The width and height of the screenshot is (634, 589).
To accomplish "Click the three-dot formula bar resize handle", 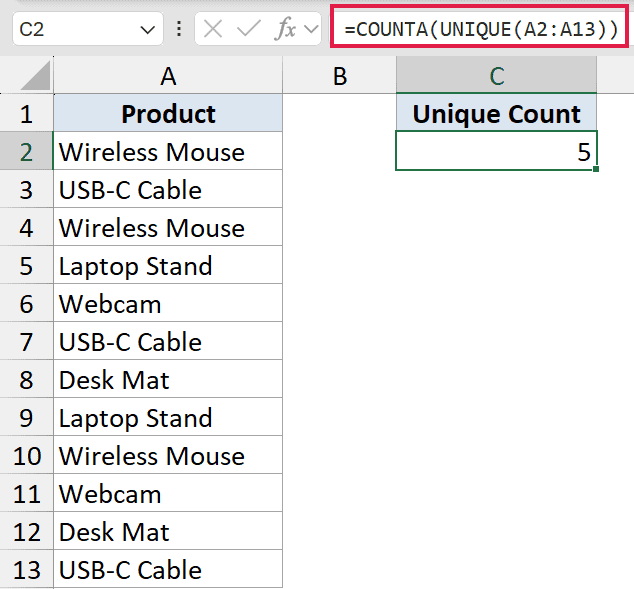I will click(x=179, y=29).
